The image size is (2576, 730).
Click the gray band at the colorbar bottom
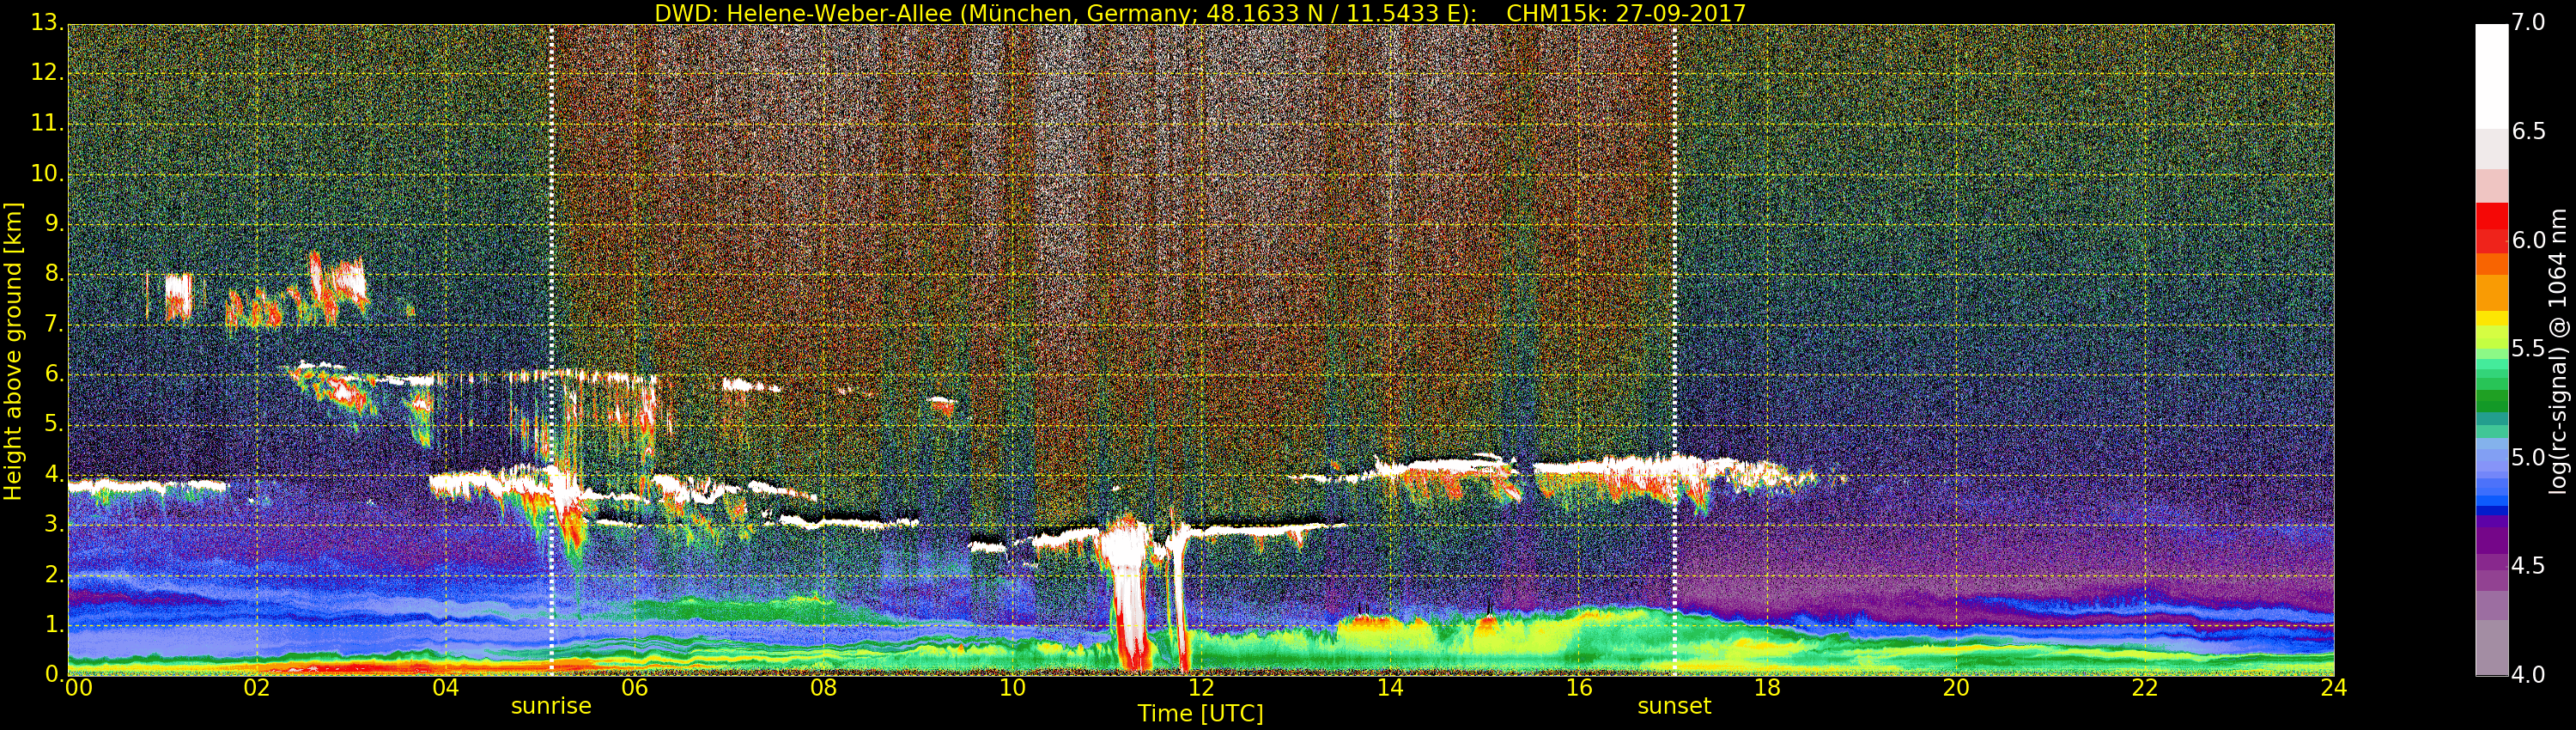2491,648
